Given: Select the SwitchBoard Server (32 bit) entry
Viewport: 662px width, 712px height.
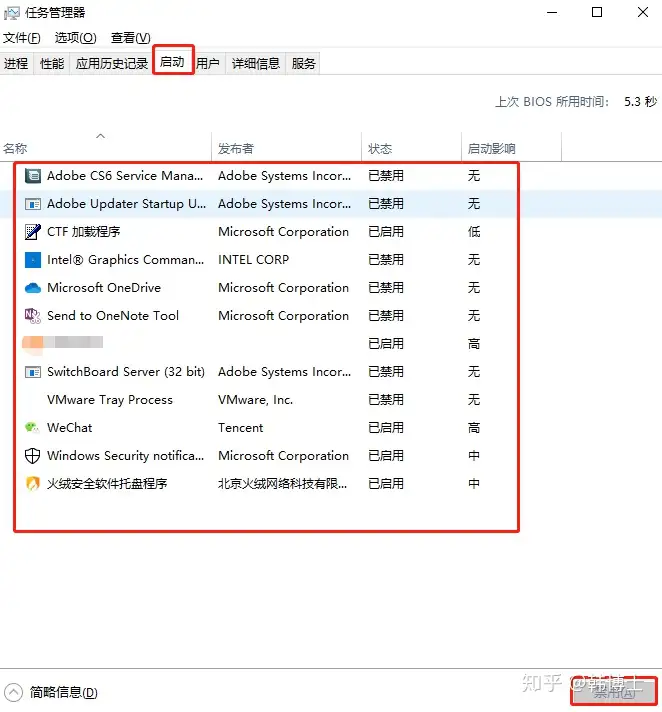Looking at the screenshot, I should pos(126,372).
